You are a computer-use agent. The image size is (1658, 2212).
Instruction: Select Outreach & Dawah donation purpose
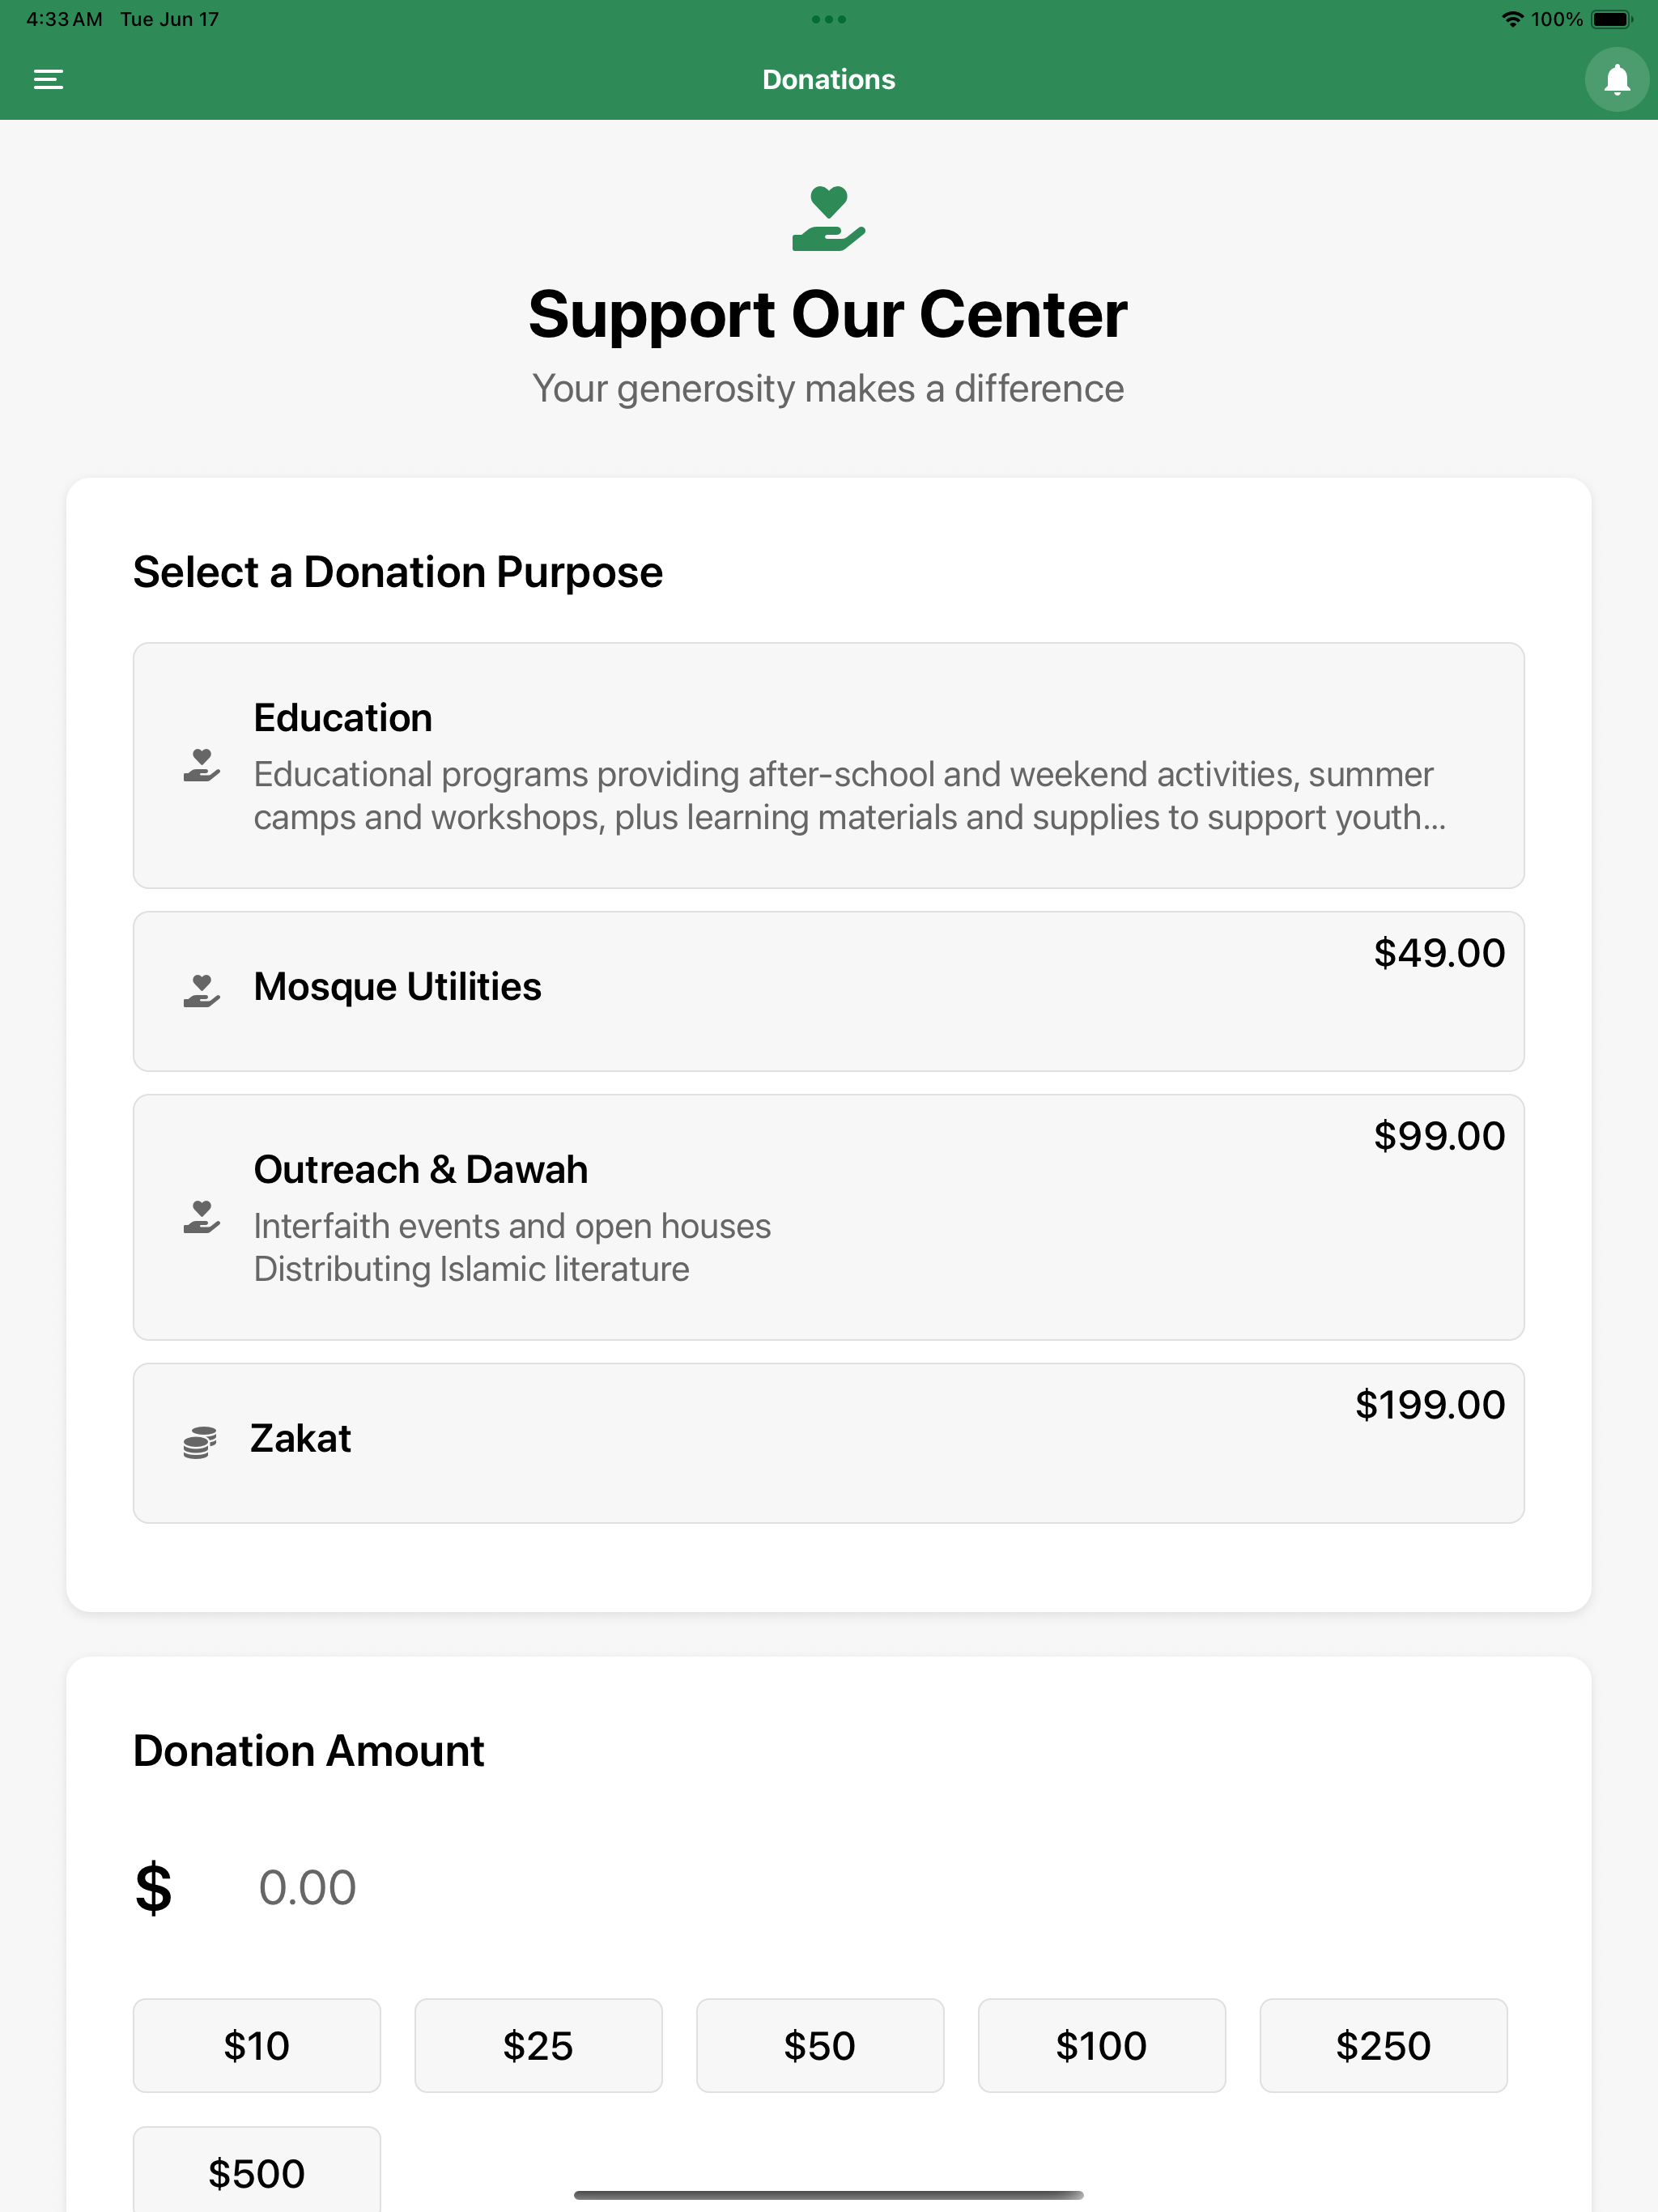[x=828, y=1217]
